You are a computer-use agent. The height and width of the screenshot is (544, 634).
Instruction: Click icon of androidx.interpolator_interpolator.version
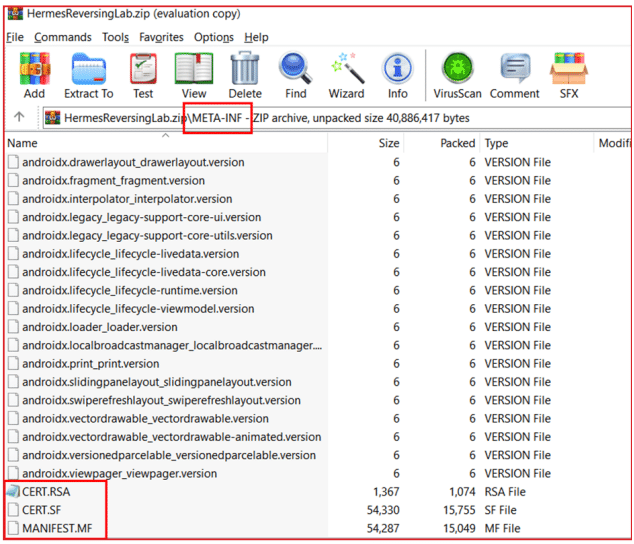tap(13, 199)
